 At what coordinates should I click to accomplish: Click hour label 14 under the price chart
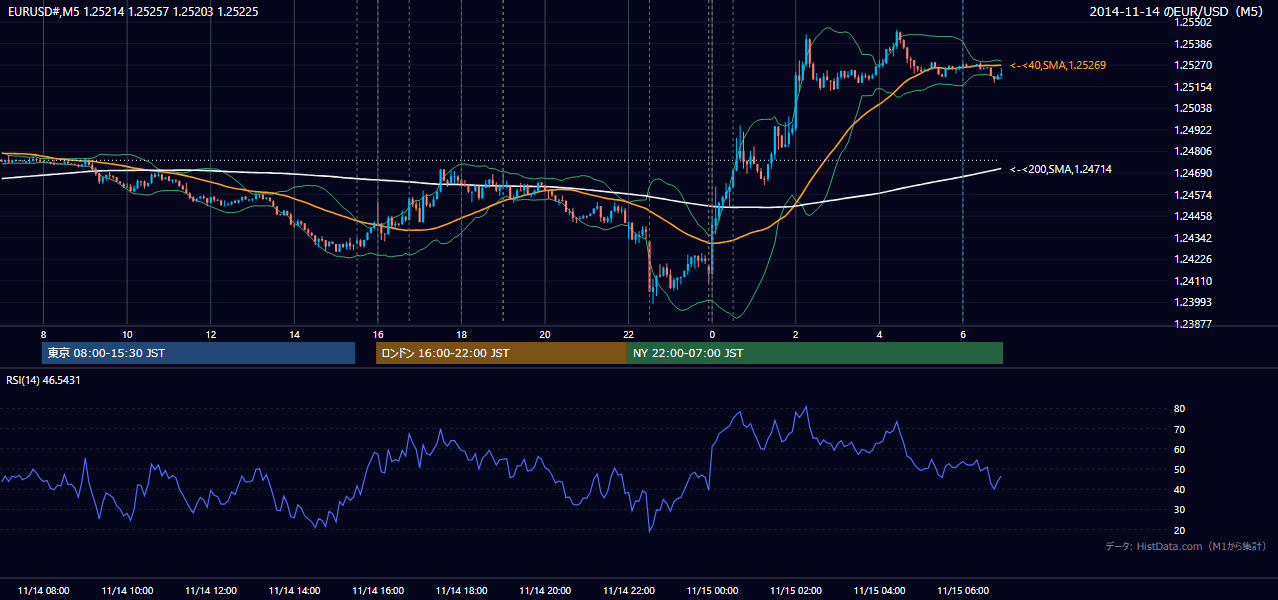(x=294, y=334)
